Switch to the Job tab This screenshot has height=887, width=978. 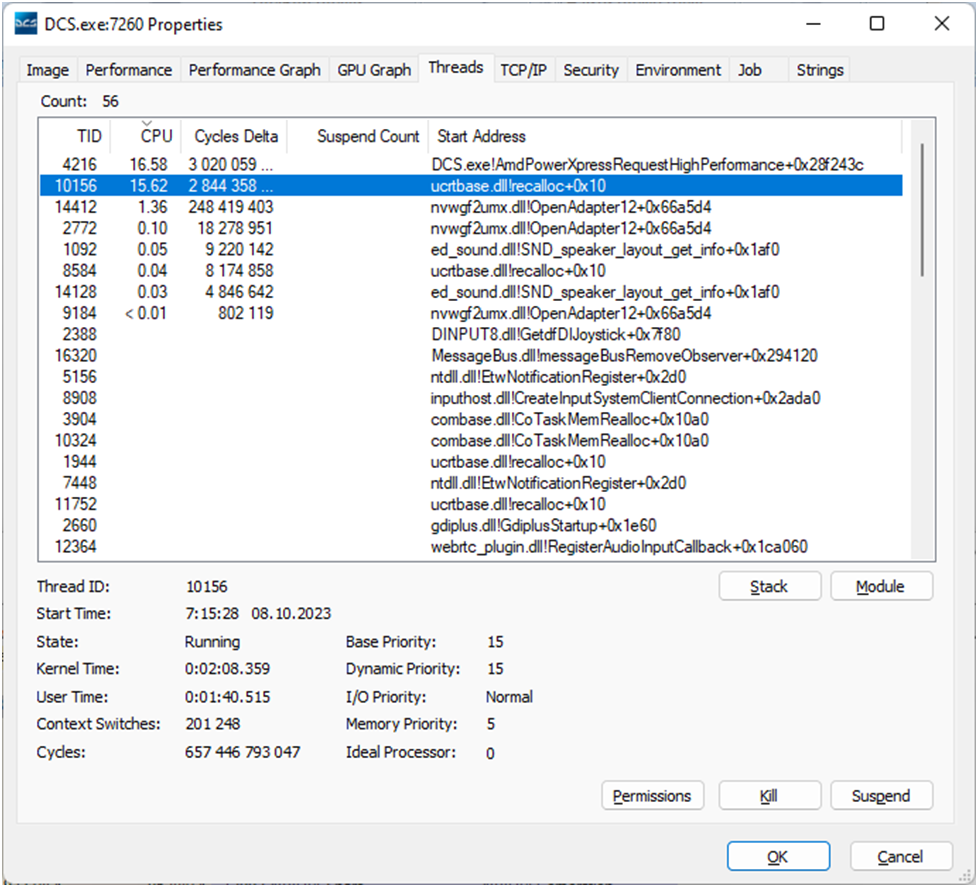point(750,70)
